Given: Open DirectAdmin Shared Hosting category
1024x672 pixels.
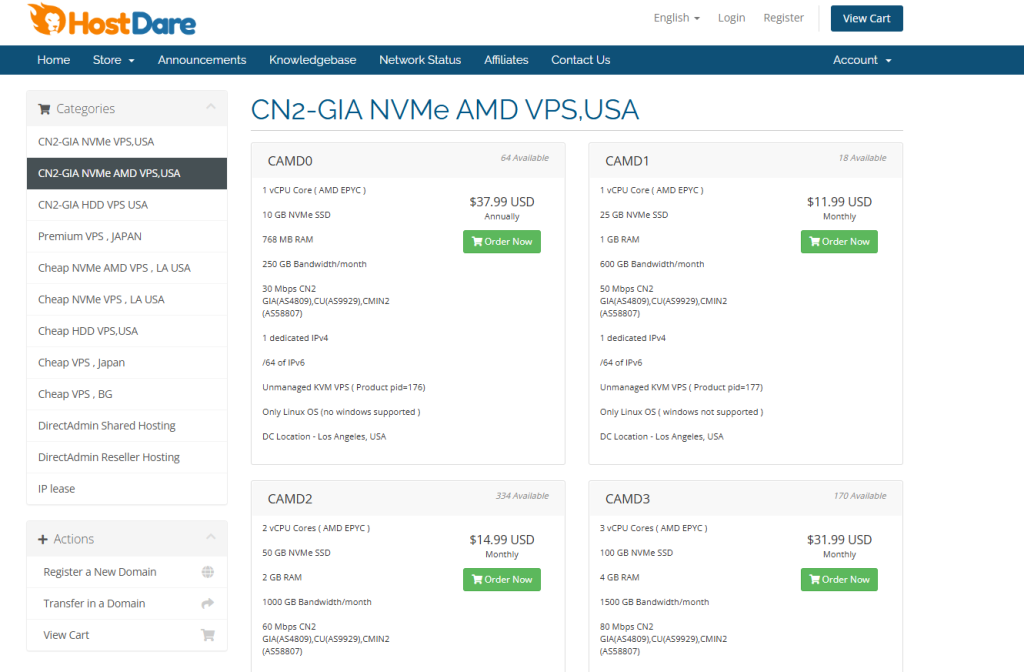Looking at the screenshot, I should coord(127,426).
